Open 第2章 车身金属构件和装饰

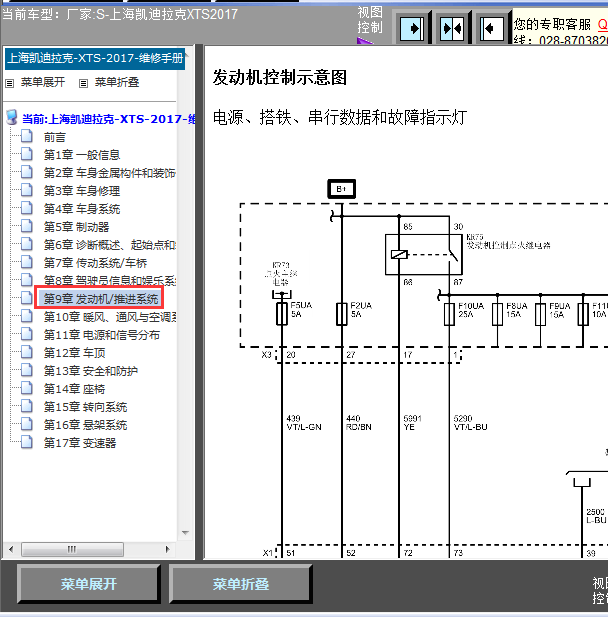tap(109, 173)
